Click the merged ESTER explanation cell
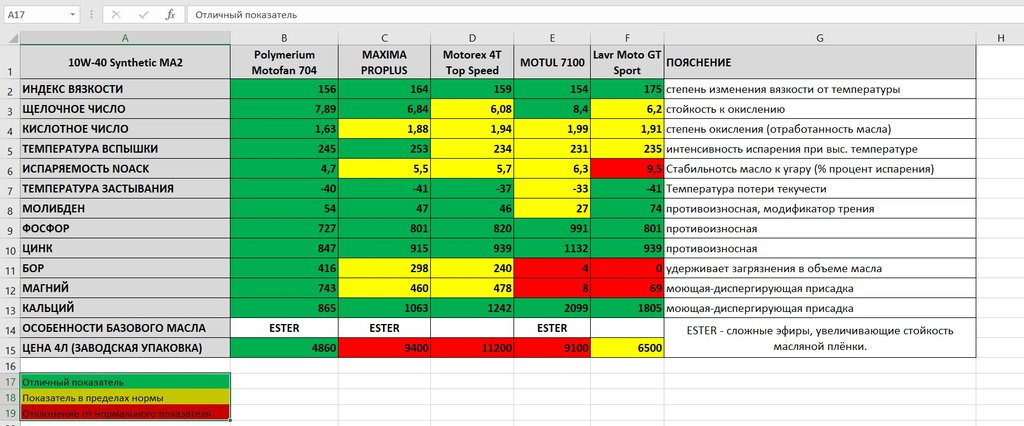This screenshot has width=1024, height=426. click(x=820, y=338)
